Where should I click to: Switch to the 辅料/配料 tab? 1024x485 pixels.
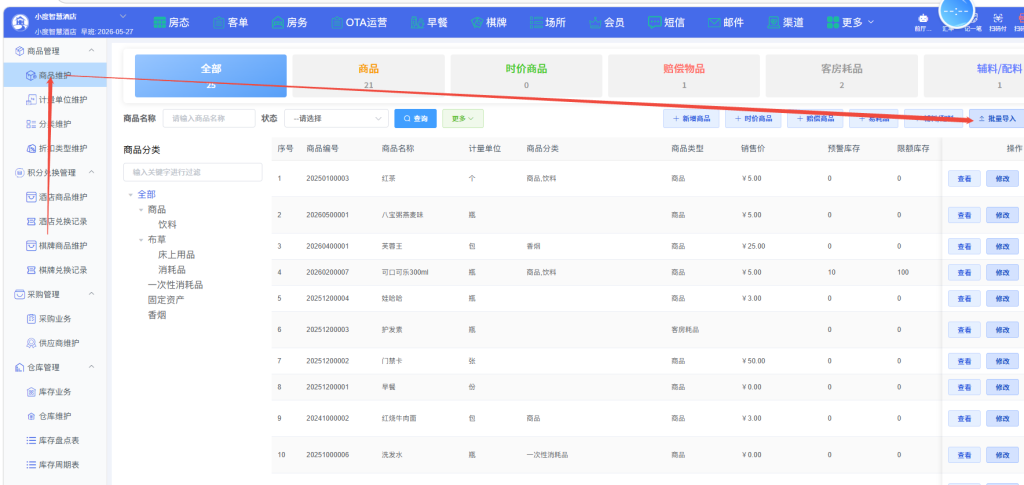point(973,76)
